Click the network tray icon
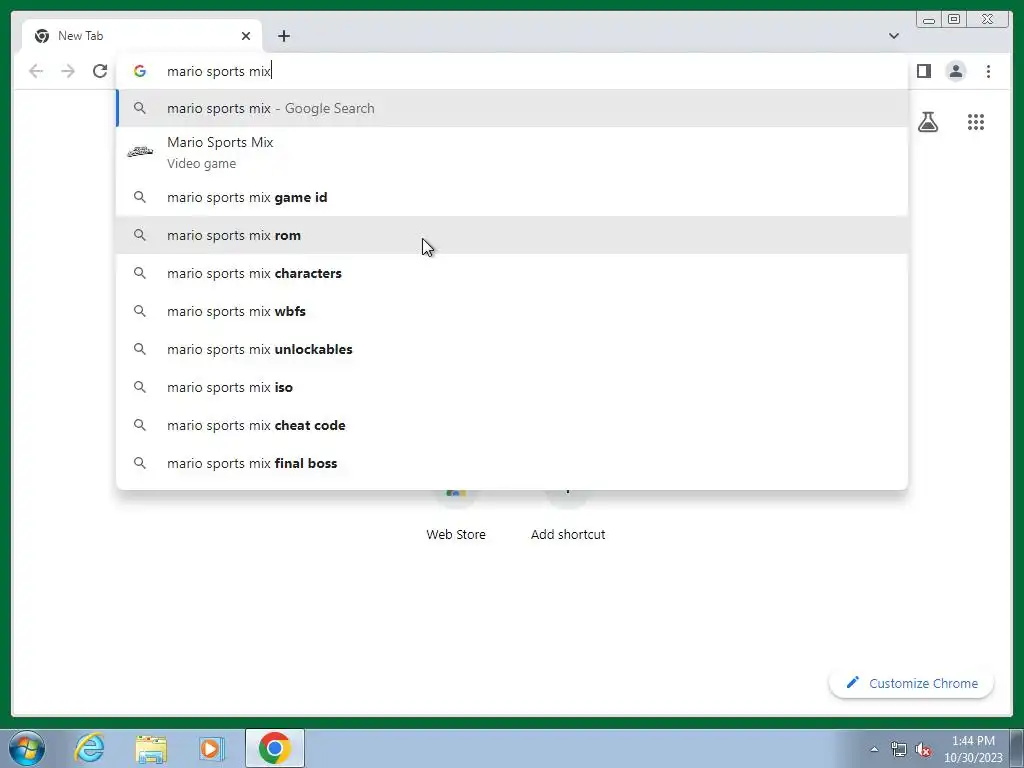The width and height of the screenshot is (1024, 768). pos(899,749)
